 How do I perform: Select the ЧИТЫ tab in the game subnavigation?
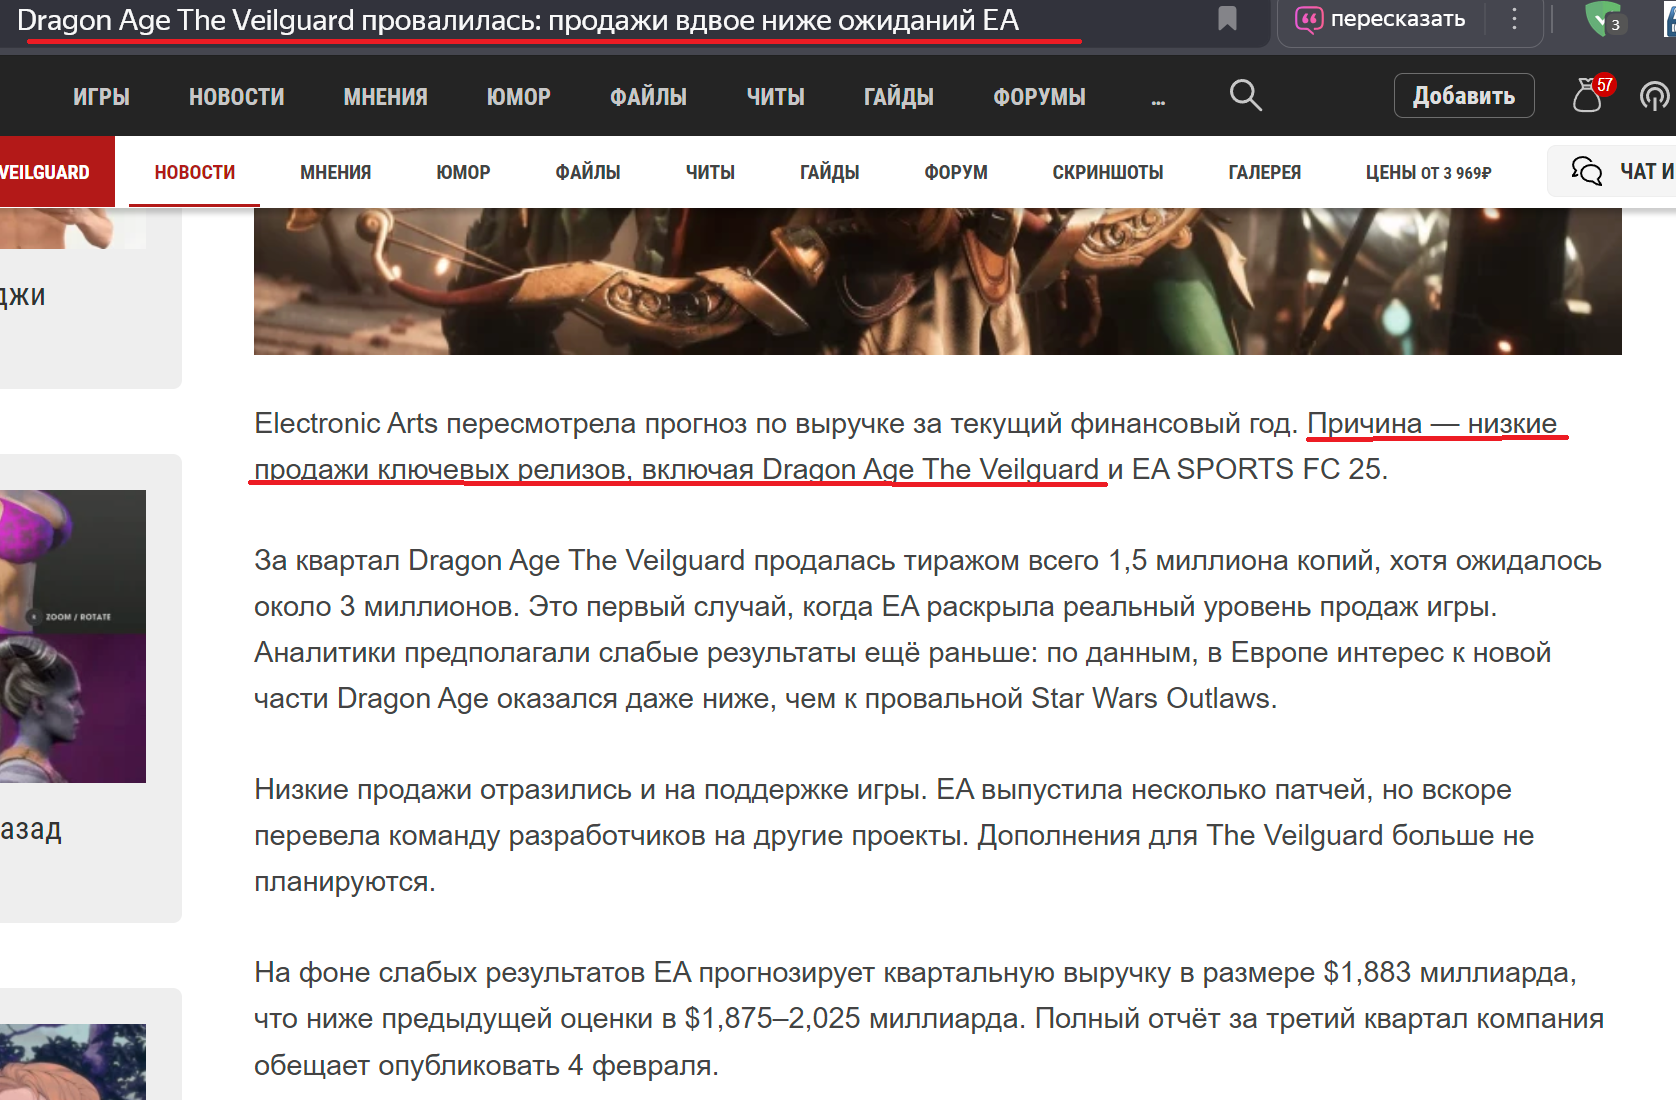coord(710,172)
